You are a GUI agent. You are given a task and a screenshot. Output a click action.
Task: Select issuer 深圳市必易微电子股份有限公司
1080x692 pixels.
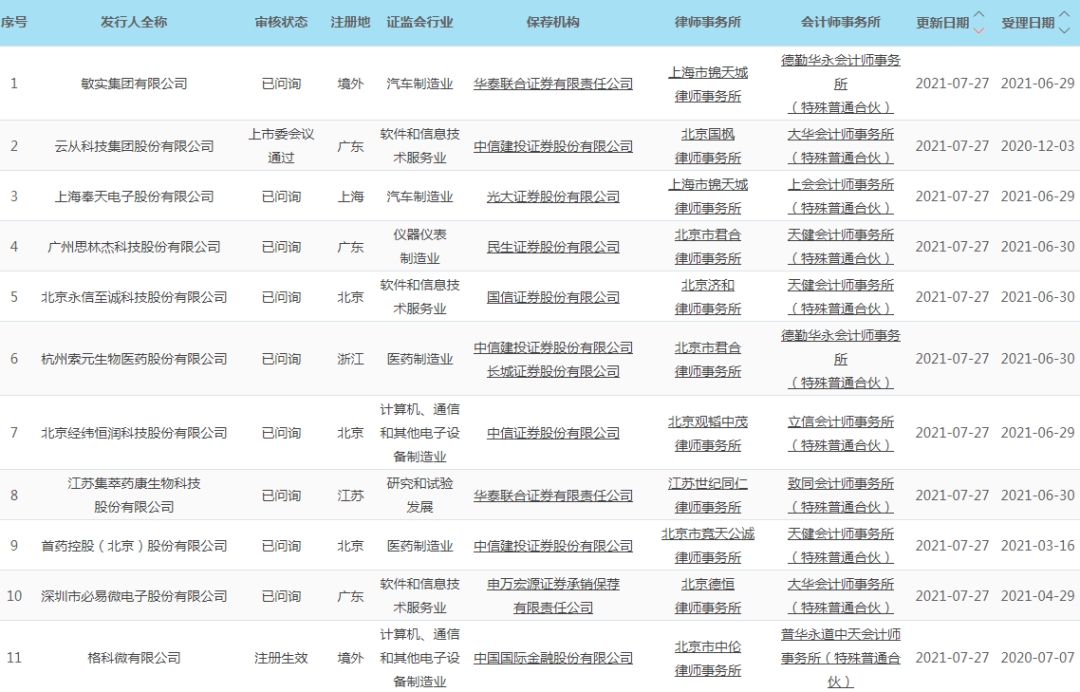(134, 596)
